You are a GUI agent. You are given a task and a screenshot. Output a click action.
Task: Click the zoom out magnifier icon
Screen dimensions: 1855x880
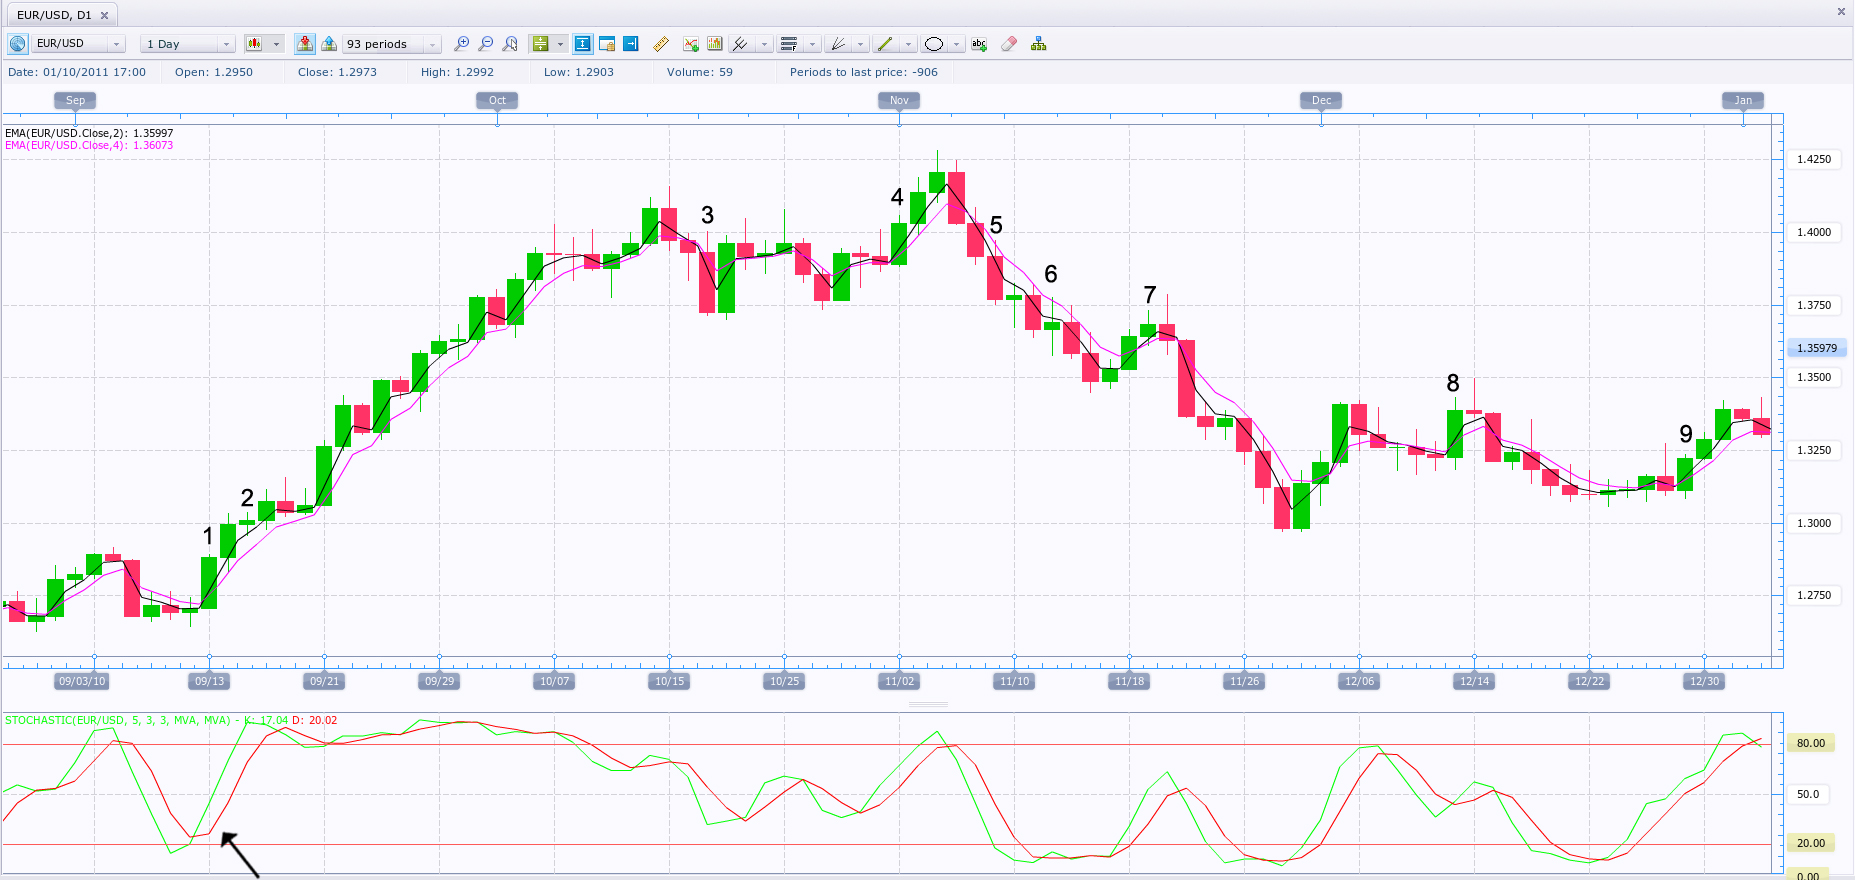click(486, 44)
